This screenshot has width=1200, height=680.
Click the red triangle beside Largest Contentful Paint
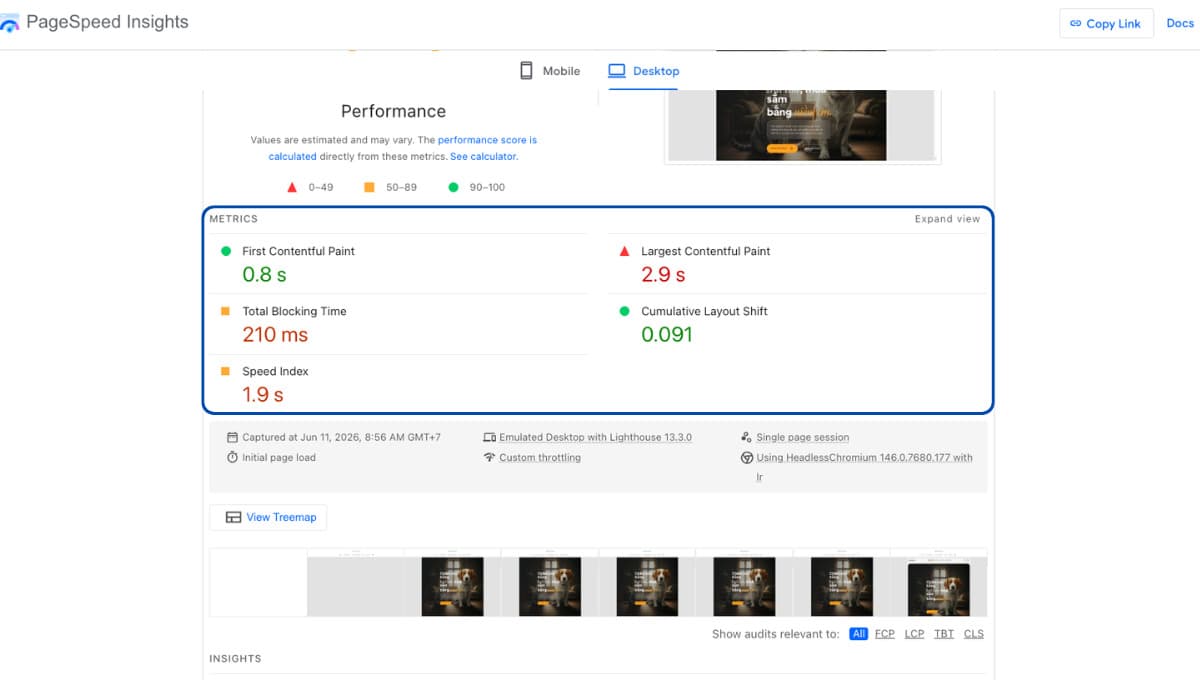tap(625, 251)
